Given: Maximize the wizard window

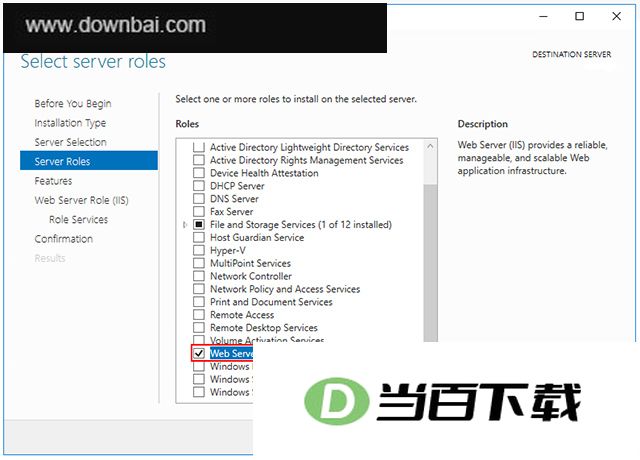Looking at the screenshot, I should click(580, 16).
